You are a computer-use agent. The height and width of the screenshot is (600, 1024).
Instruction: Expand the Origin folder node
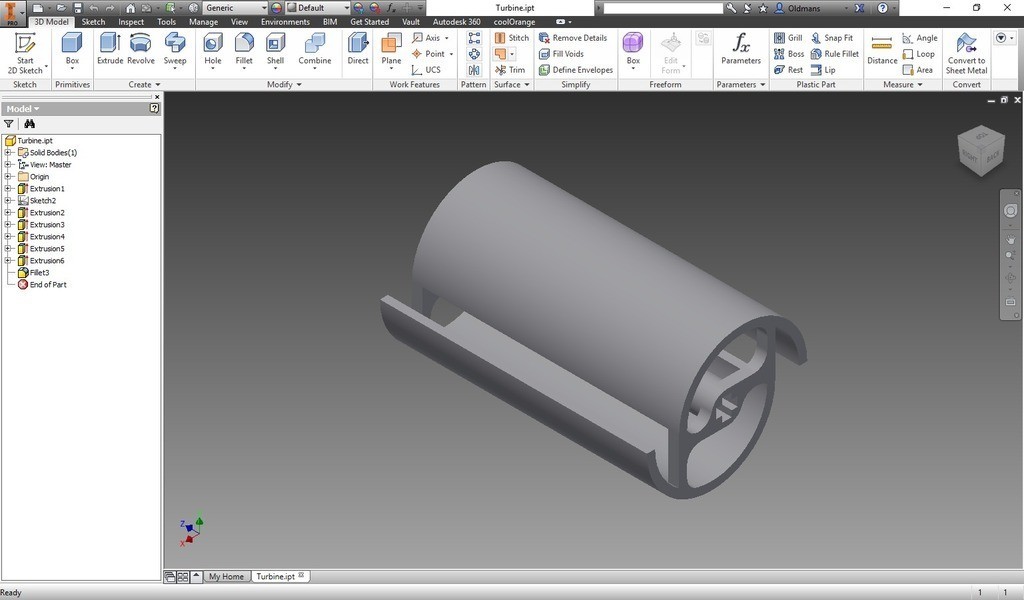8,177
